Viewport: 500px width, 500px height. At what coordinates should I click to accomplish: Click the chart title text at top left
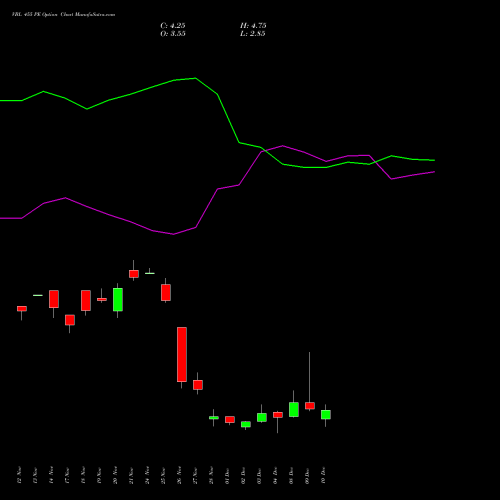63,15
